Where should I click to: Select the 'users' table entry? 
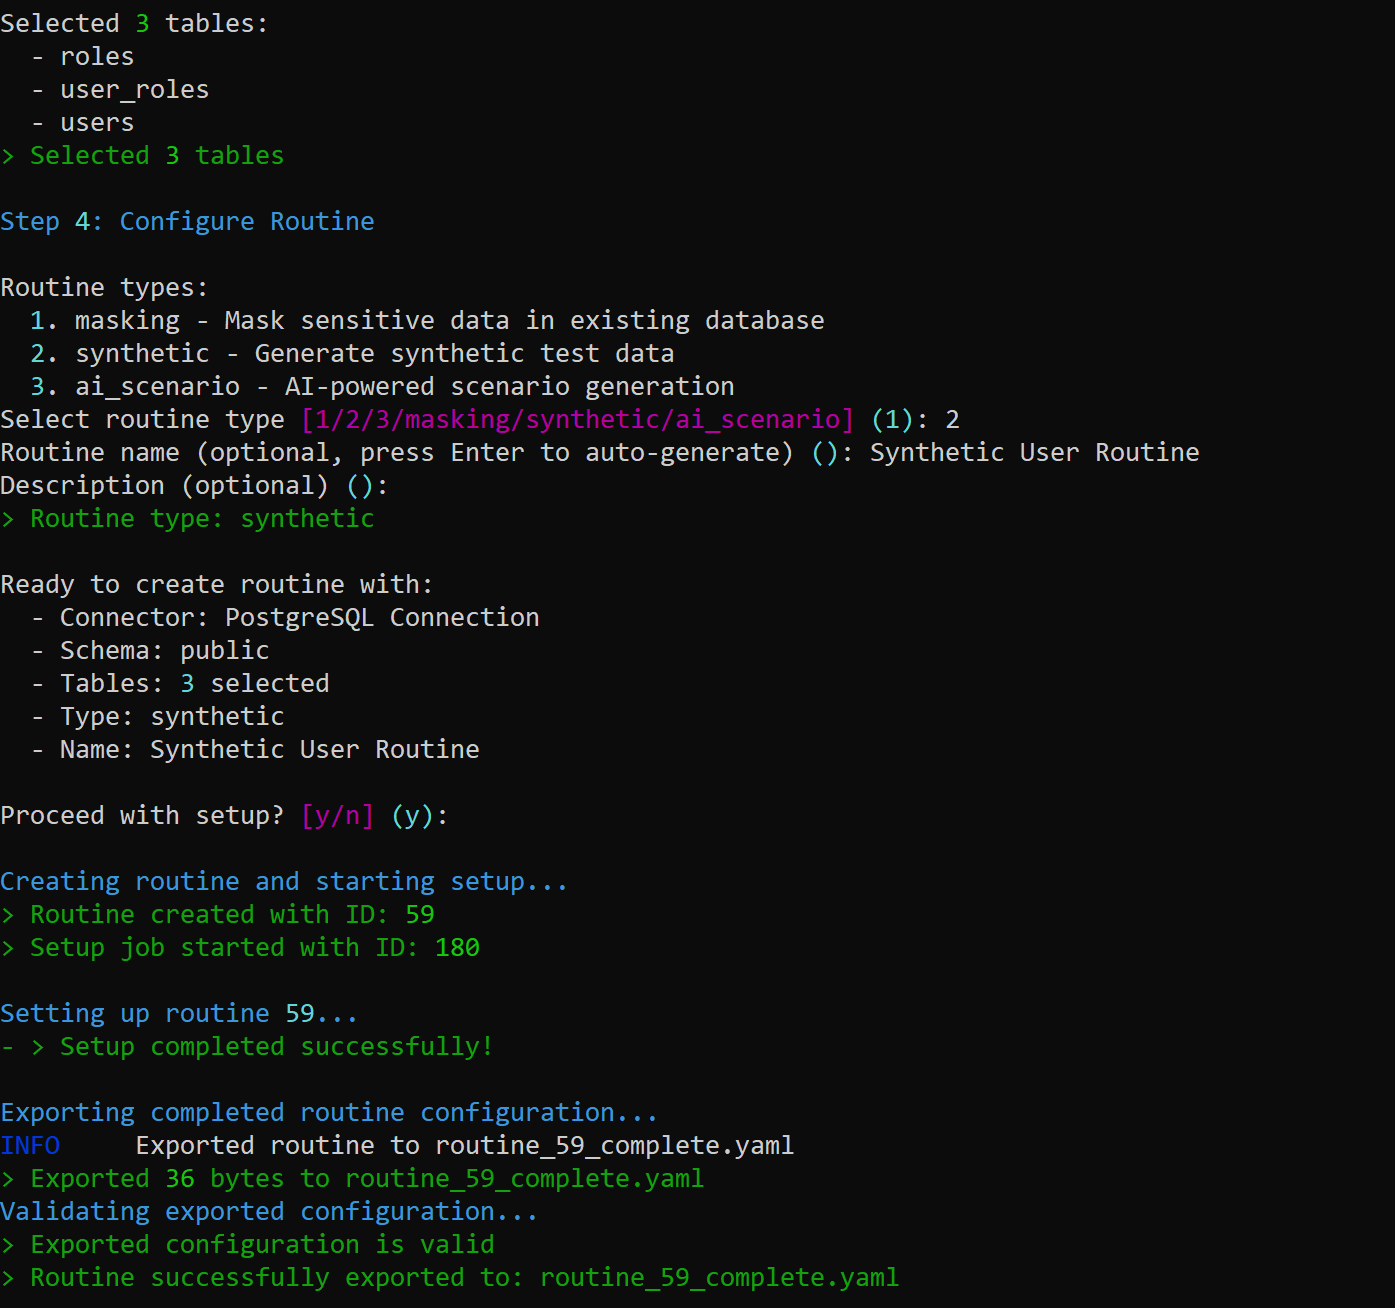point(96,122)
